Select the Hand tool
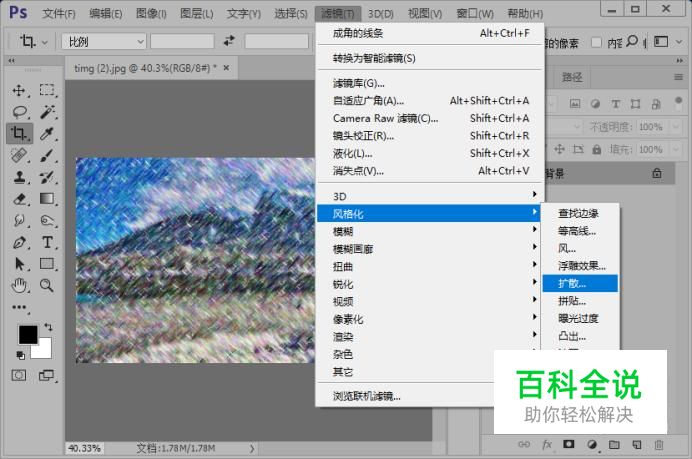The image size is (692, 459). point(19,286)
